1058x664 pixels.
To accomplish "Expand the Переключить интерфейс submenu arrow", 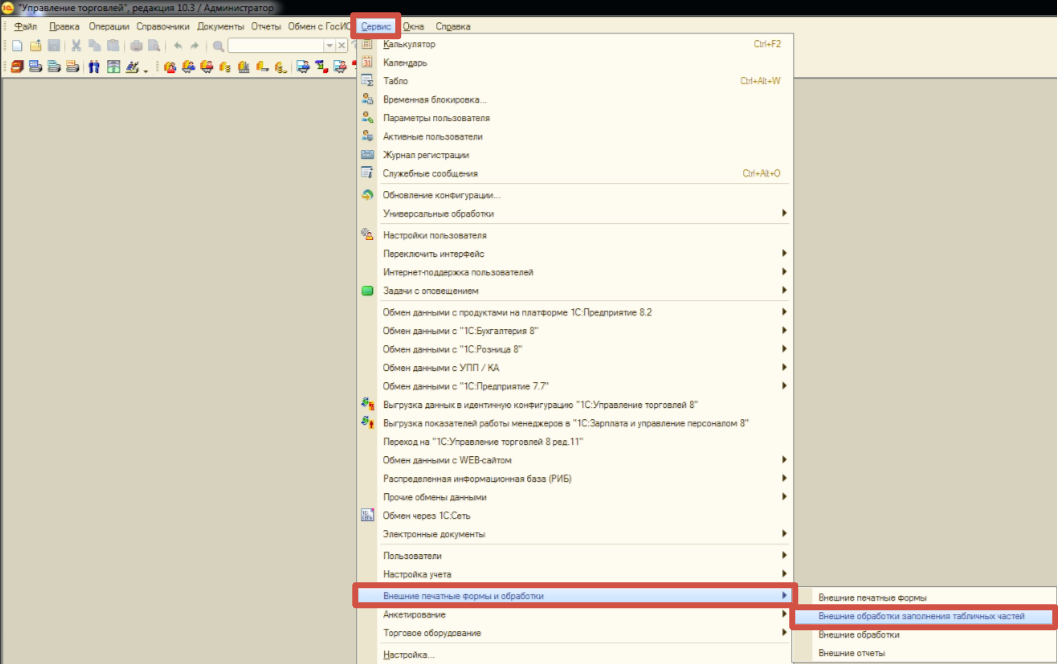I will pyautogui.click(x=783, y=253).
